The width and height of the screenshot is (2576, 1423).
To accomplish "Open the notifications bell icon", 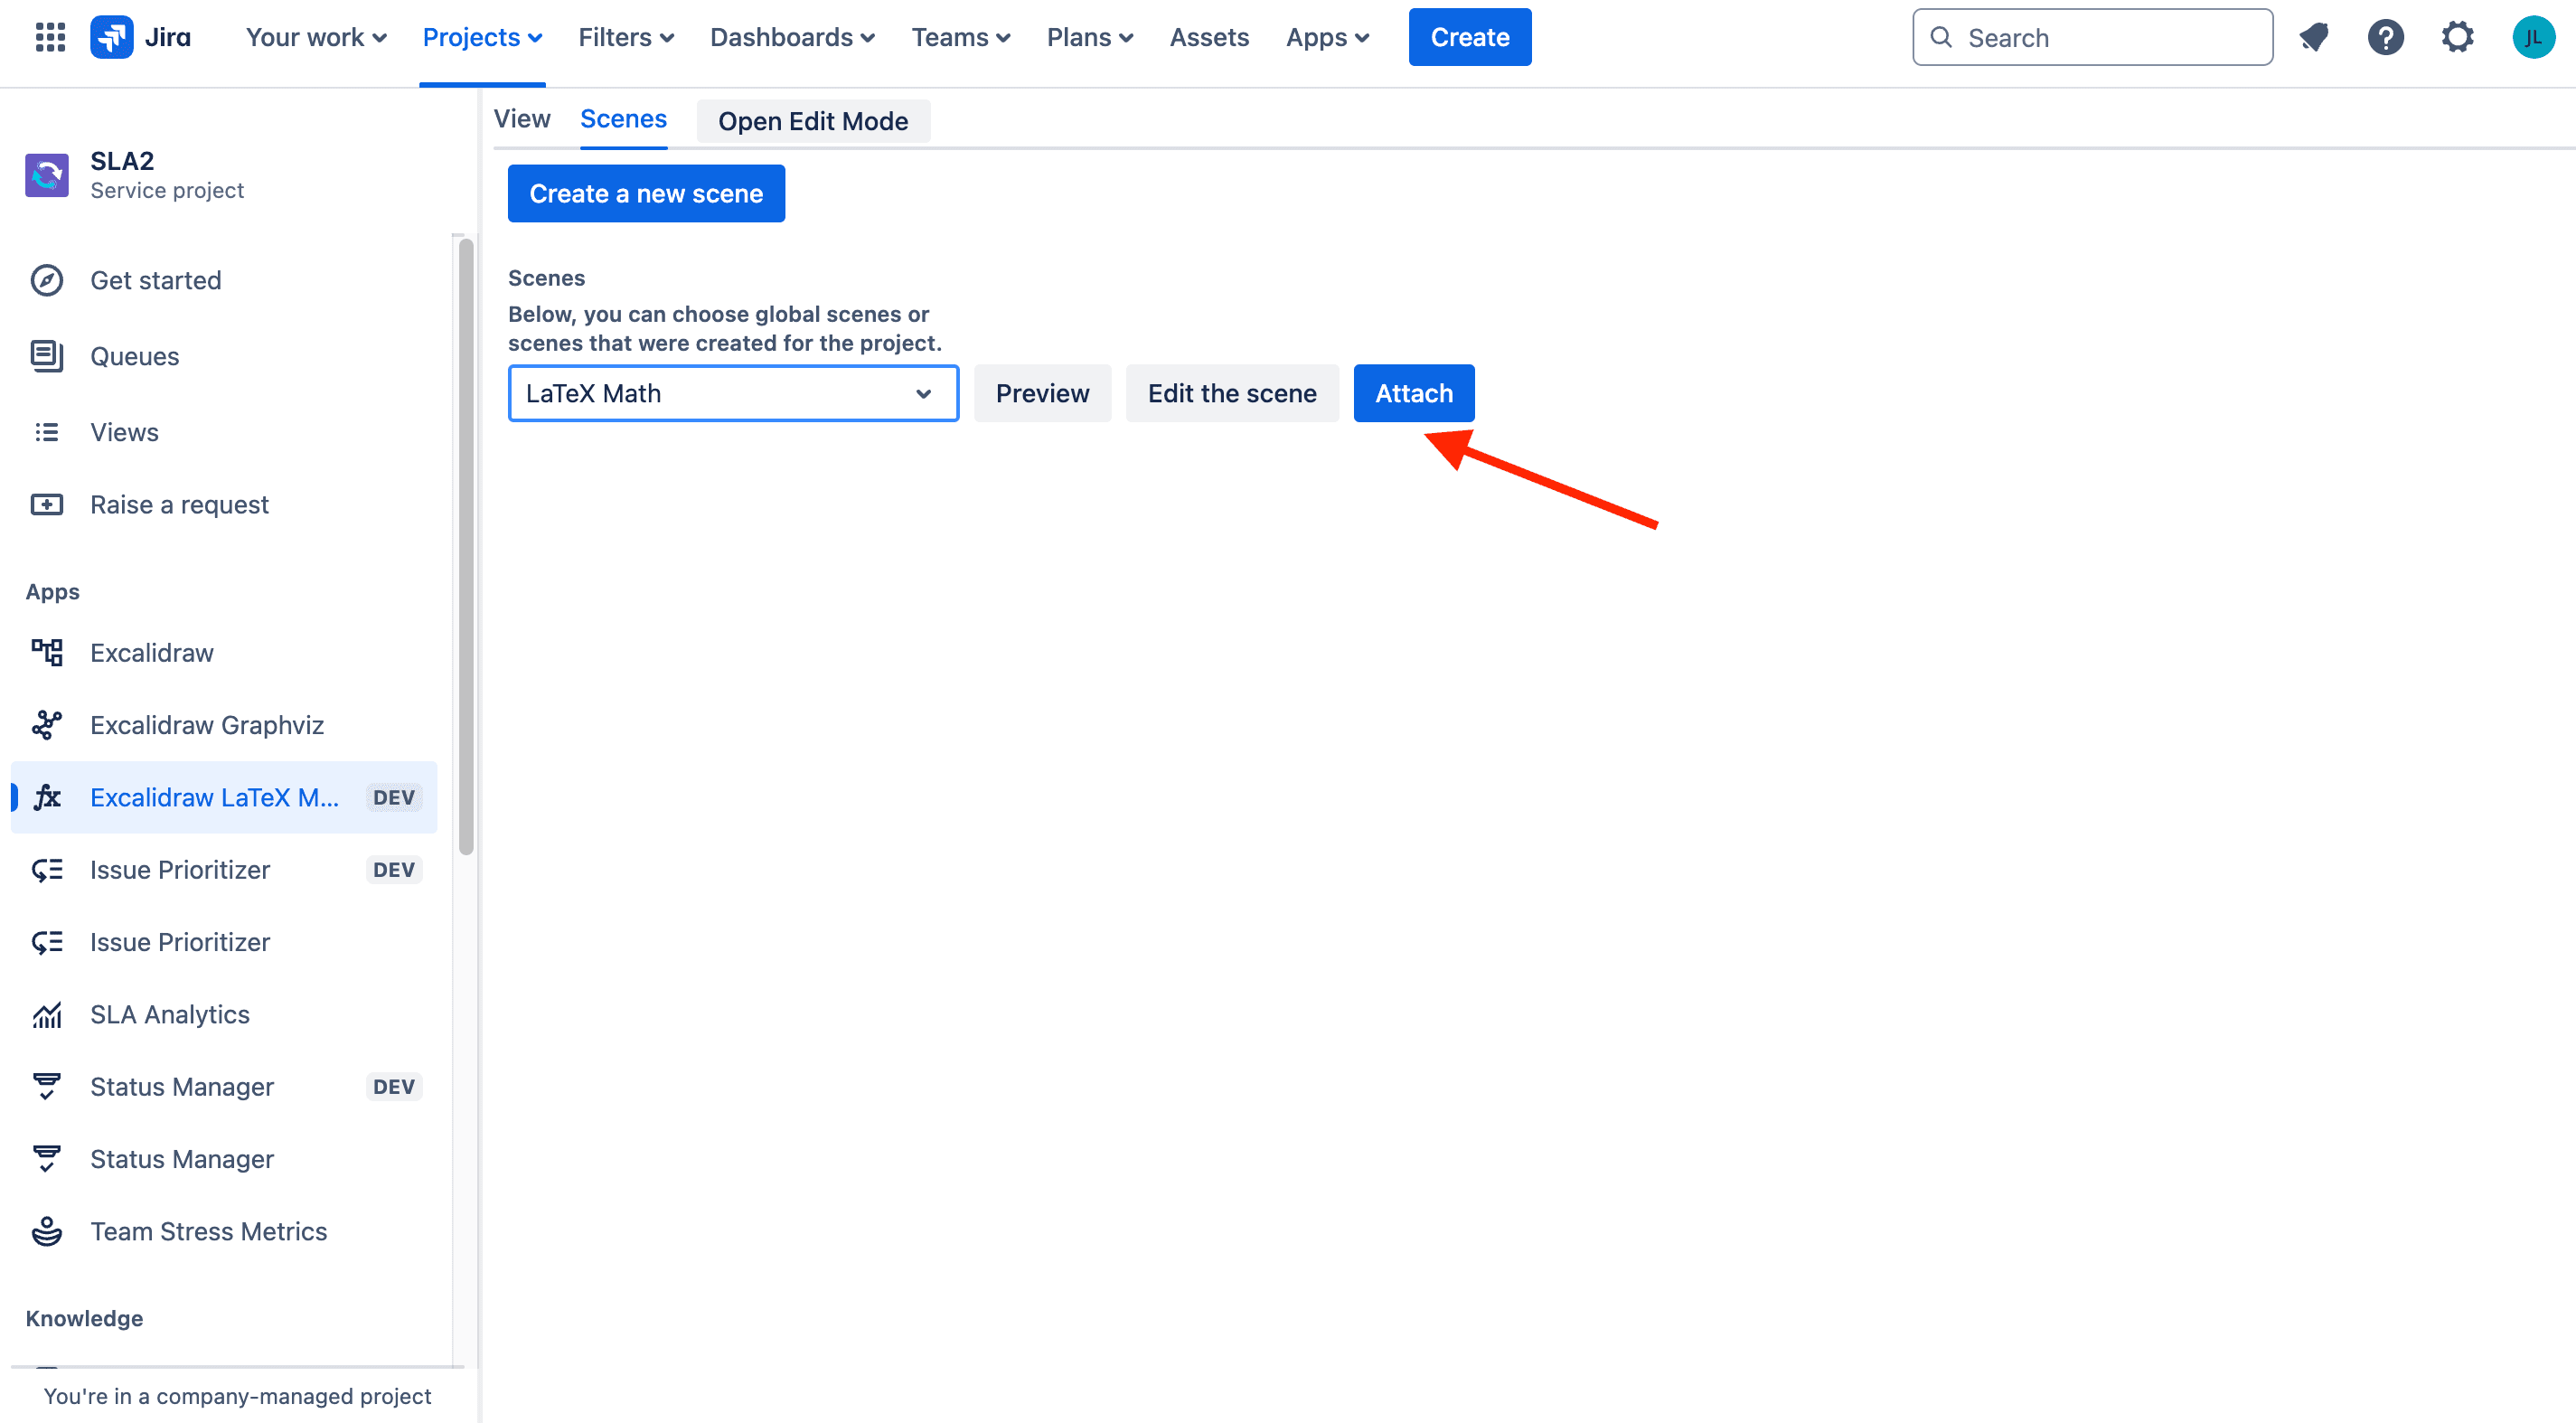I will click(2314, 37).
